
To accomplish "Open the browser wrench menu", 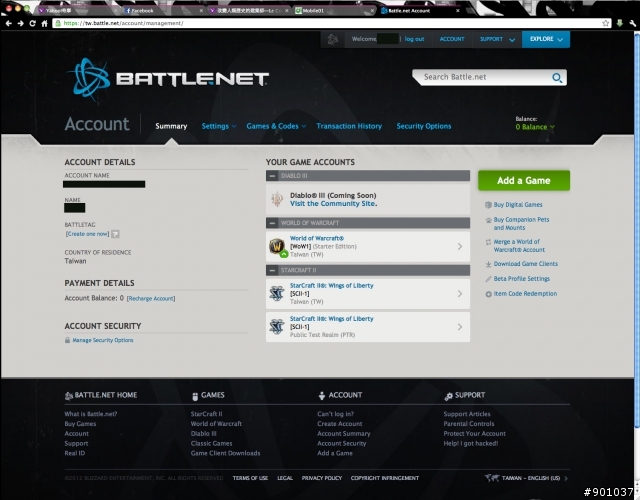I will pos(632,23).
